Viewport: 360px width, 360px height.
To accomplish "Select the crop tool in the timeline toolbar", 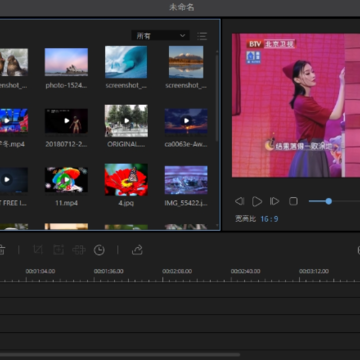I will click(38, 250).
